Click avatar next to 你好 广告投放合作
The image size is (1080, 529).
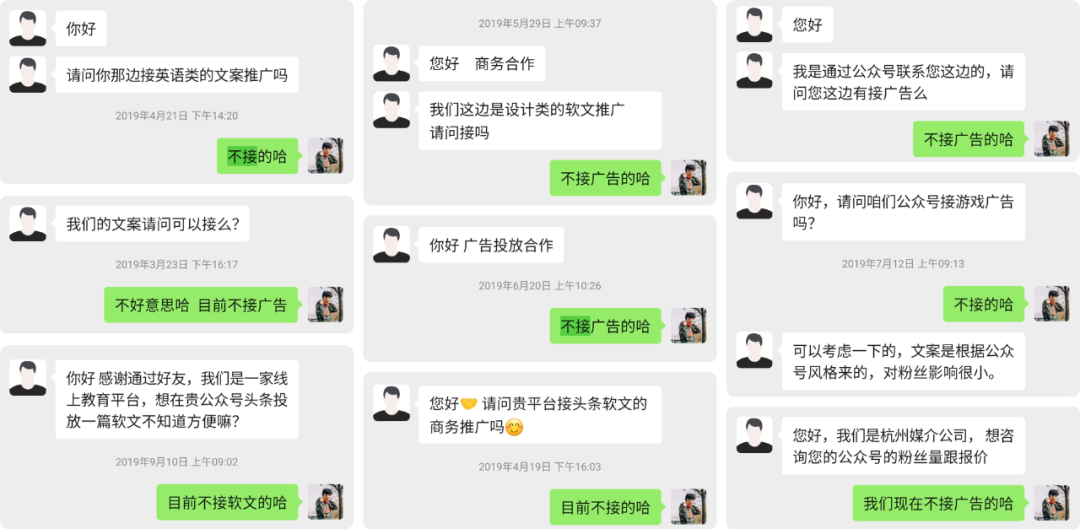click(x=391, y=245)
